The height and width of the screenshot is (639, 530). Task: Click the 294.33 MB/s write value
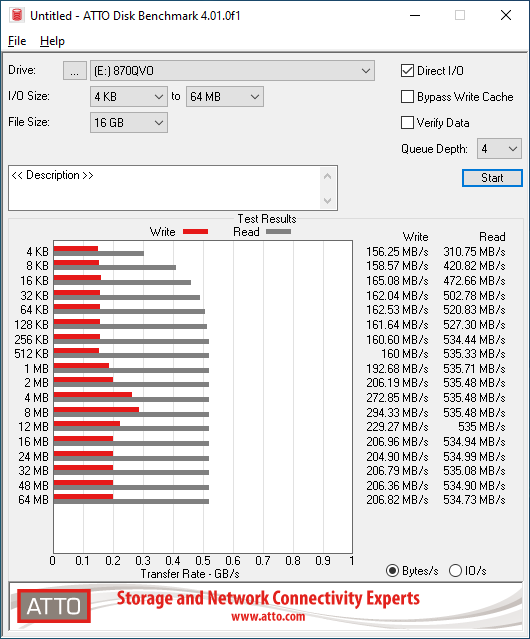(x=397, y=413)
